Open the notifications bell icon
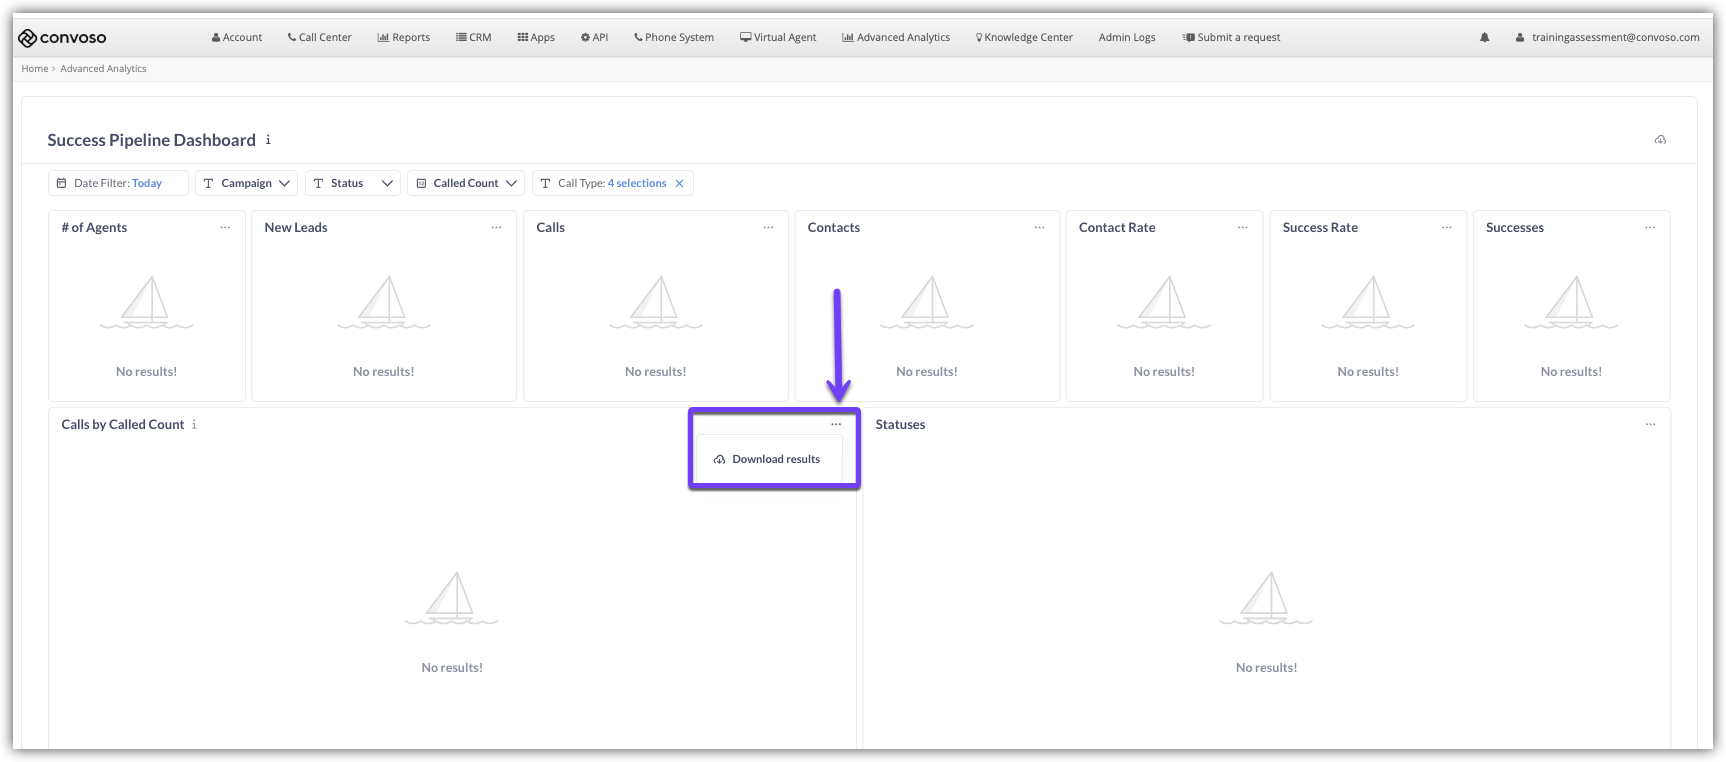This screenshot has width=1726, height=762. tap(1484, 38)
